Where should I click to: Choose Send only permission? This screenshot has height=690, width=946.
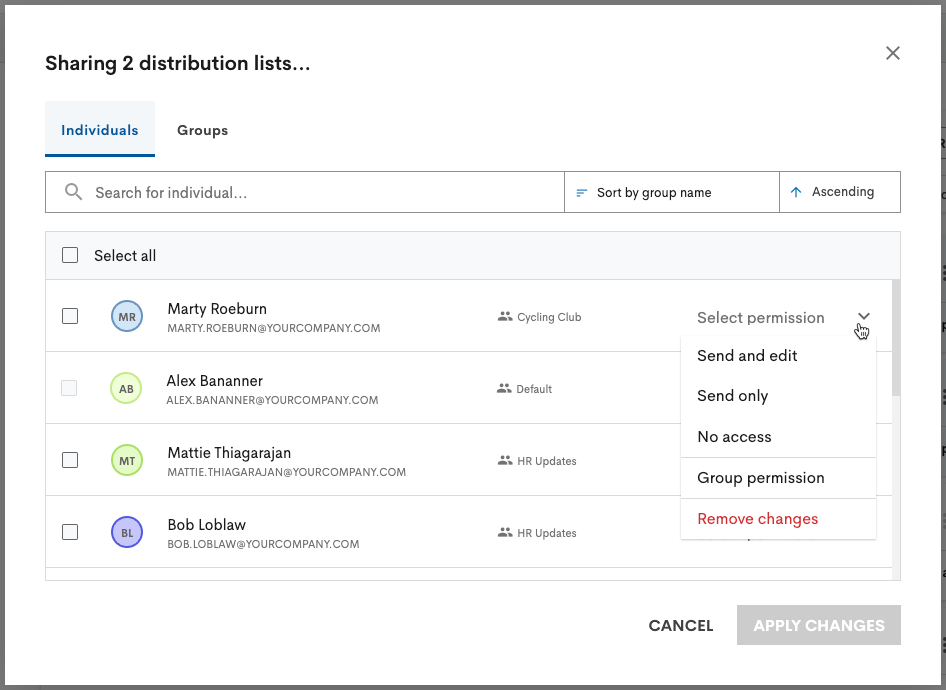point(778,396)
